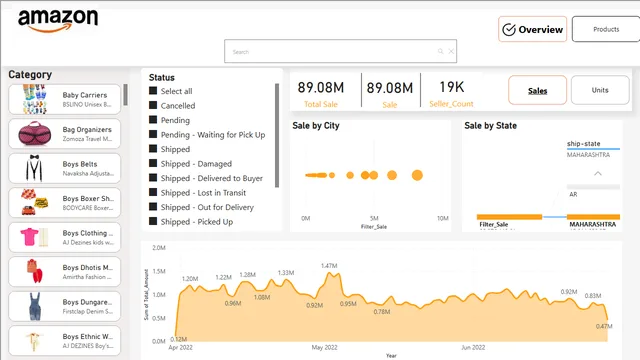Expand the MAHARASHTRA ship-state entry

click(588, 155)
